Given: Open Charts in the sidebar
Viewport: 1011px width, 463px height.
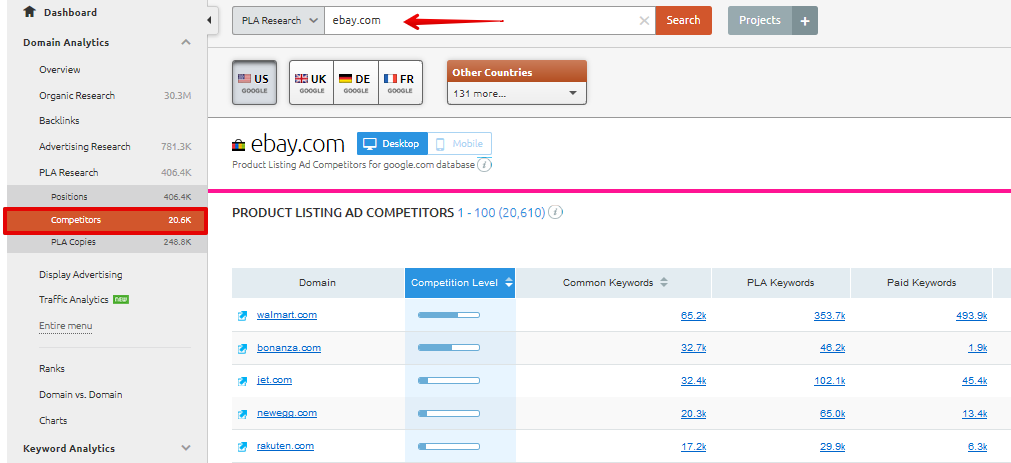Looking at the screenshot, I should [53, 420].
